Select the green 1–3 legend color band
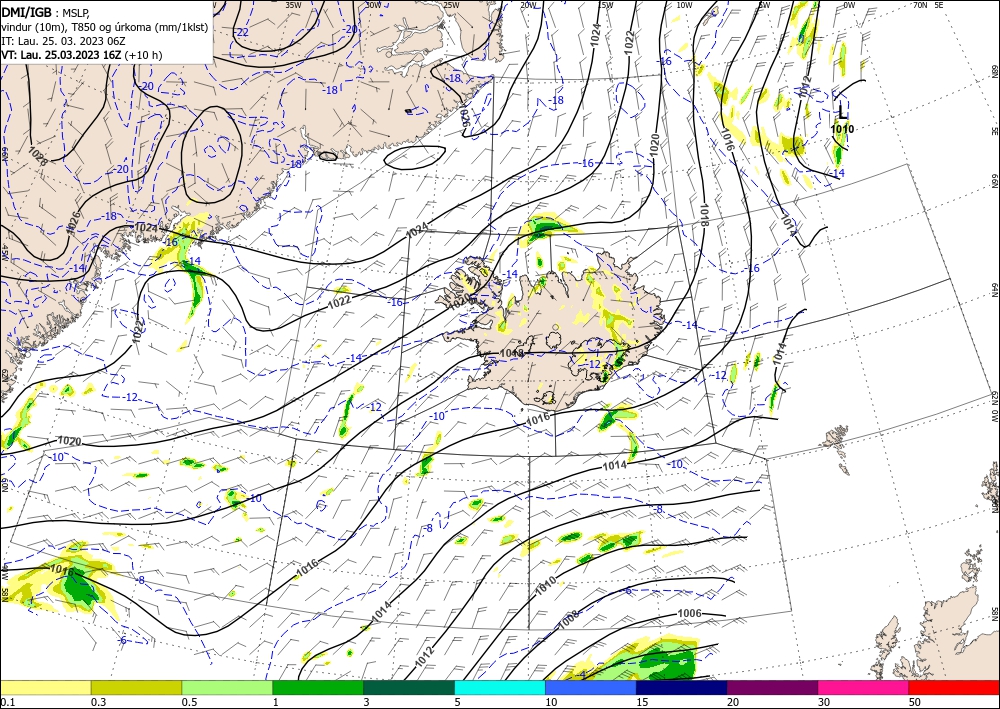The width and height of the screenshot is (1000, 709). (x=318, y=687)
